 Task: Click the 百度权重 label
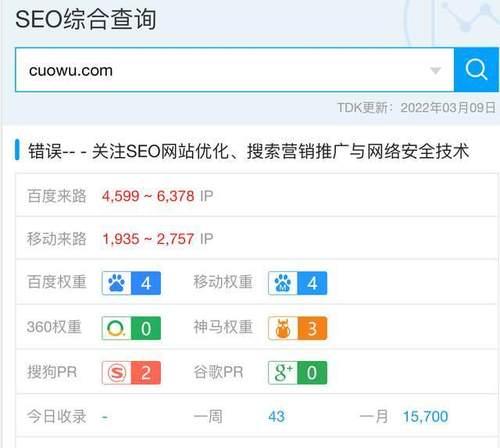[x=57, y=282]
